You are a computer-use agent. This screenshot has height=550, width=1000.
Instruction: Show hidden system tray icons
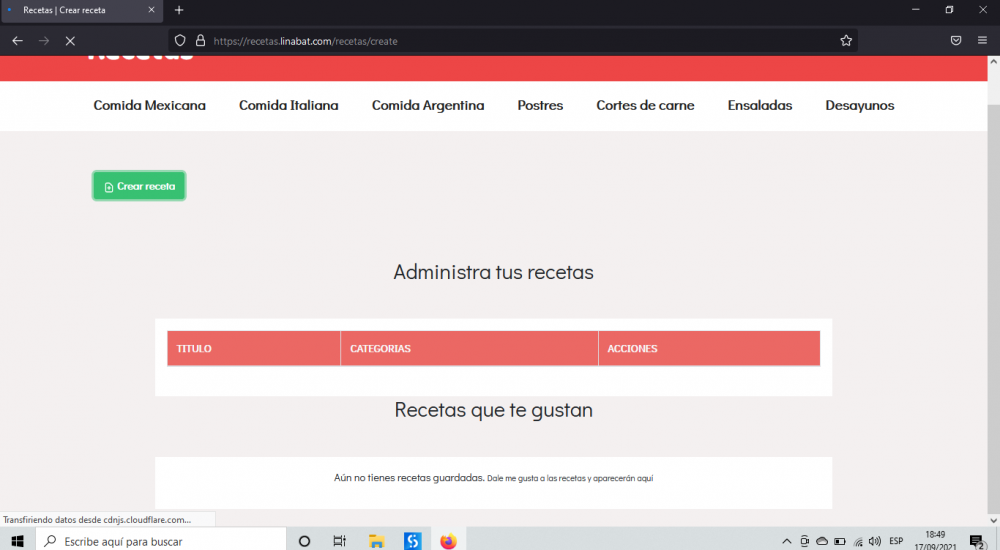click(x=786, y=541)
